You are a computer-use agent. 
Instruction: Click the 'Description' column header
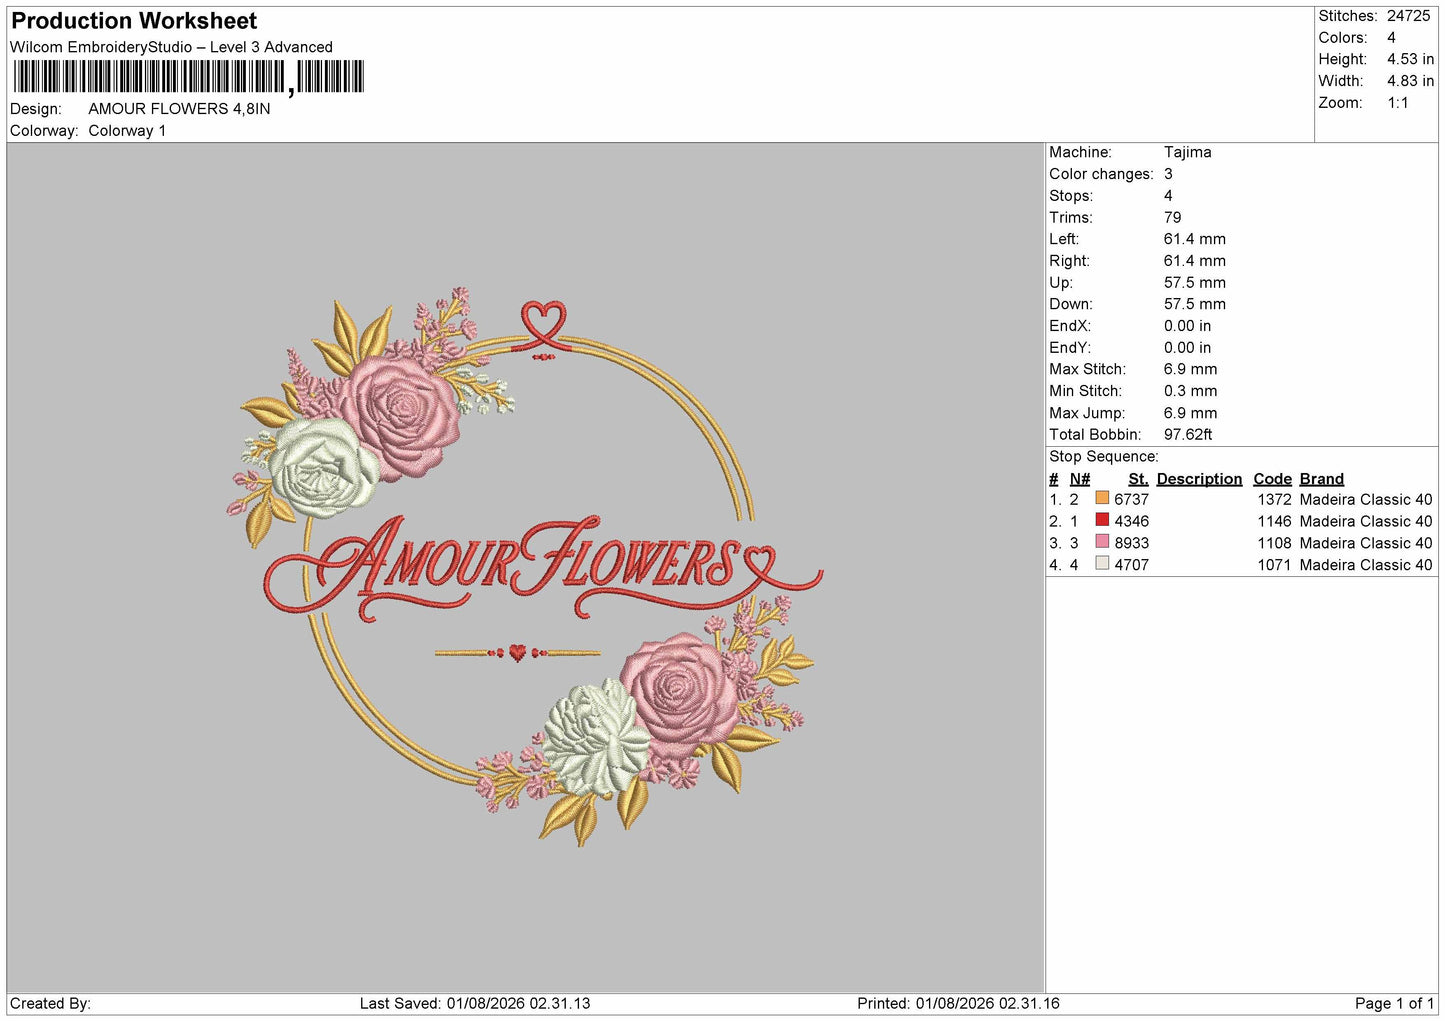tap(1199, 479)
